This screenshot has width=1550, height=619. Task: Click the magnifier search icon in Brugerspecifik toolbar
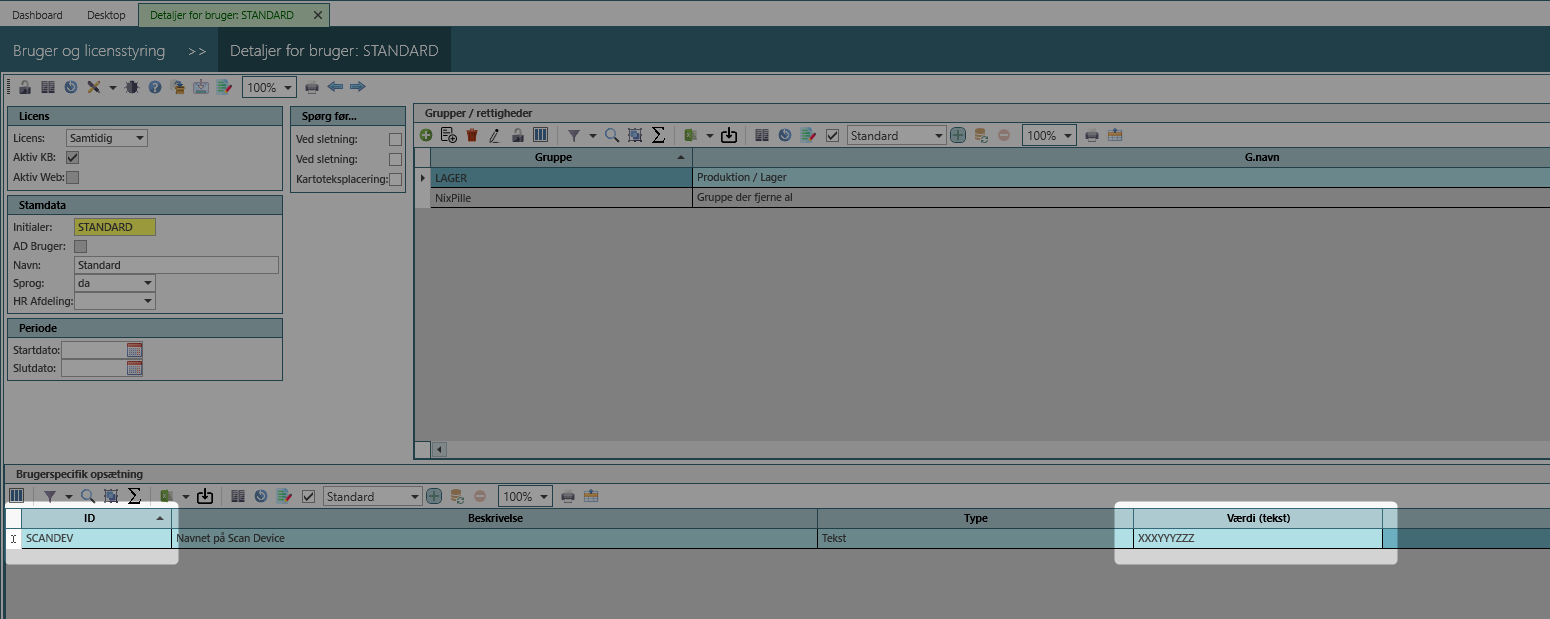pos(88,496)
